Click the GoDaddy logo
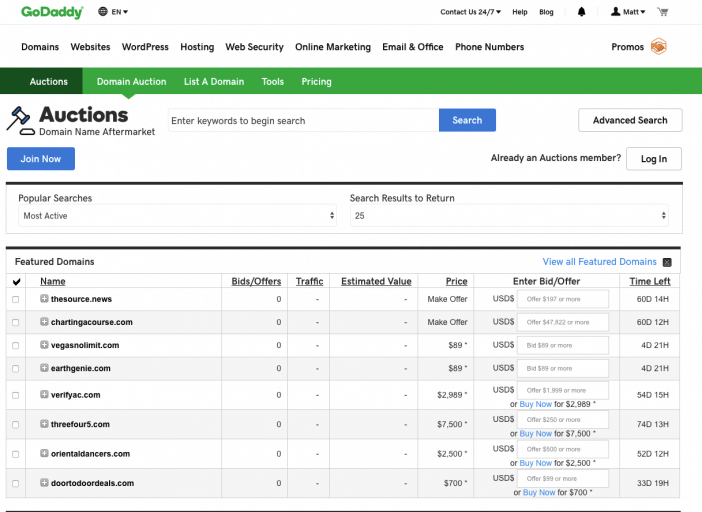Viewport: 702px width, 512px height. [52, 12]
